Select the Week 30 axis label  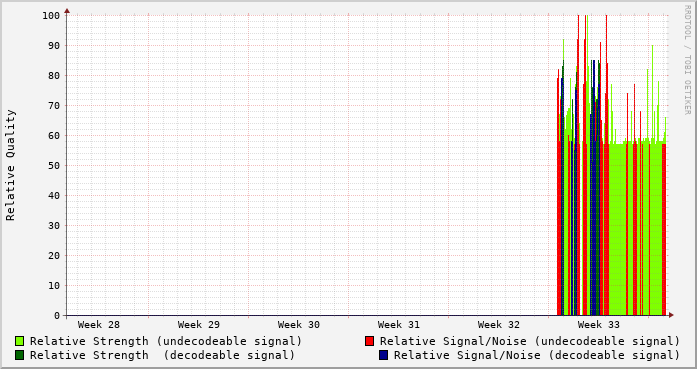click(299, 325)
